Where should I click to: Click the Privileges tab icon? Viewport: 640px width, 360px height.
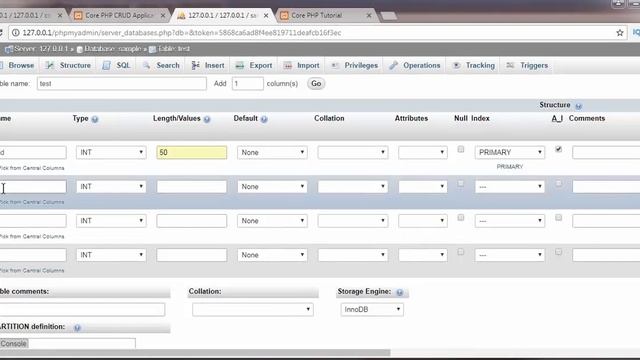click(335, 65)
